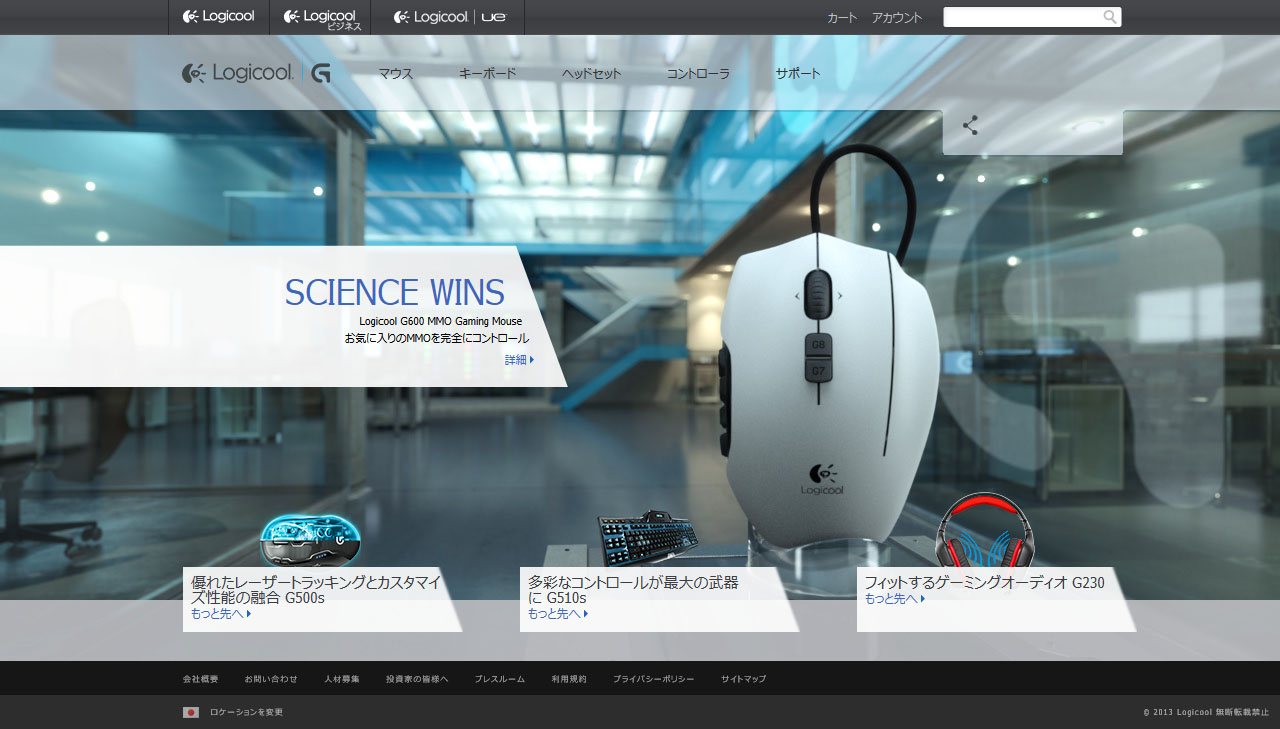Click the フィットするゲーミングオーディオ G230 headline
Screen dimensions: 1280x729
tap(984, 582)
